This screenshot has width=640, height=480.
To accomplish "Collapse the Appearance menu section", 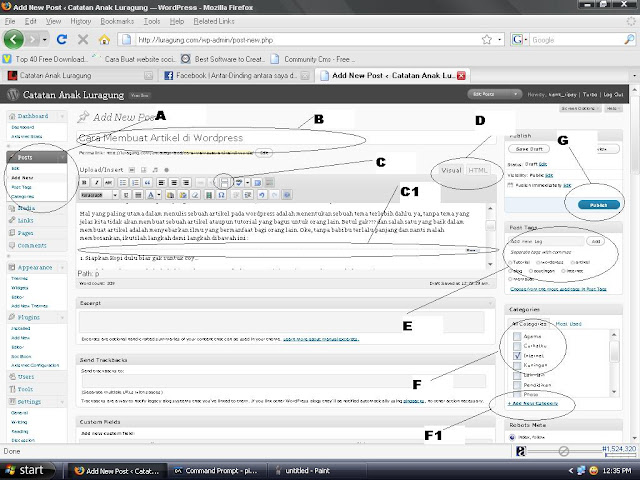I will tap(62, 268).
